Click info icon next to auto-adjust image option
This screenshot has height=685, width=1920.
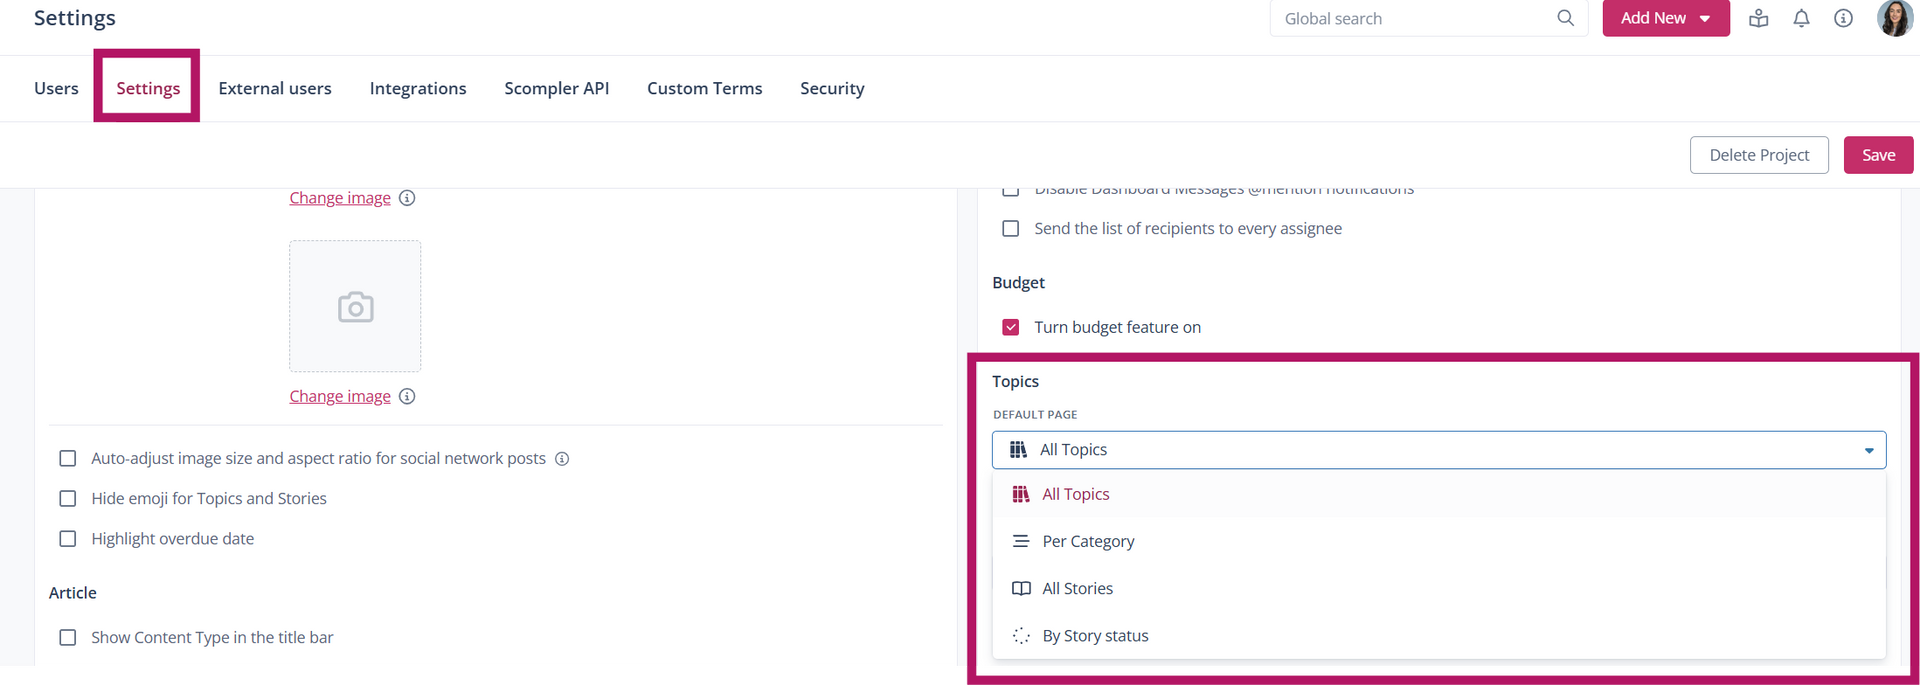point(562,459)
